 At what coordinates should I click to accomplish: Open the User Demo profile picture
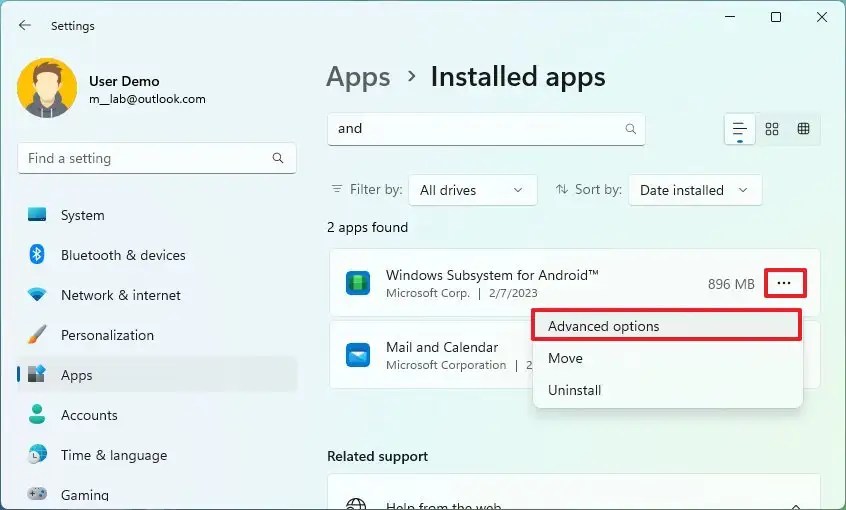click(47, 89)
